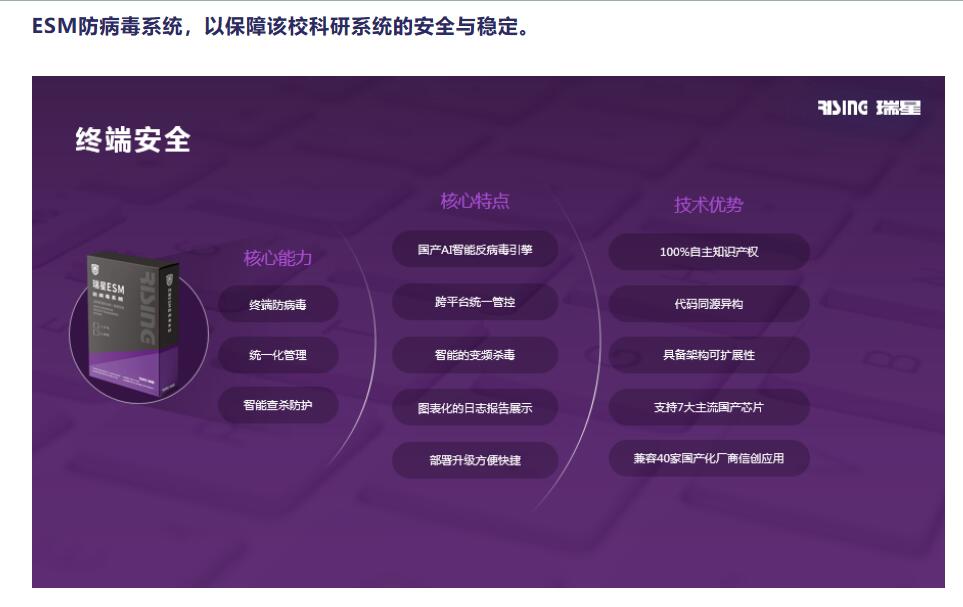Click the 终端安全 title
Screen dimensions: 963x607
click(133, 140)
